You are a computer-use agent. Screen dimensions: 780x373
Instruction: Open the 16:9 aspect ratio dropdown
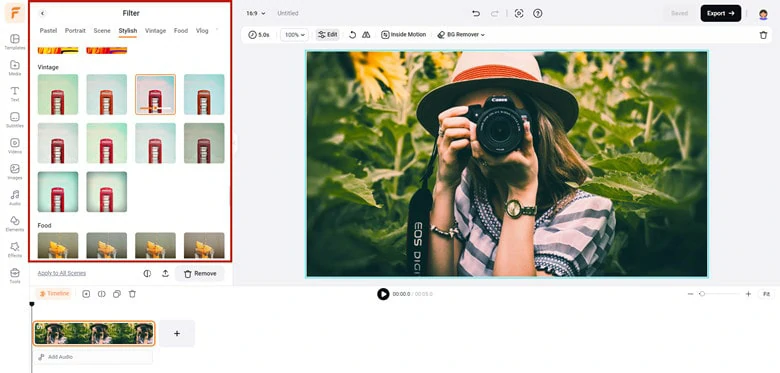point(256,13)
